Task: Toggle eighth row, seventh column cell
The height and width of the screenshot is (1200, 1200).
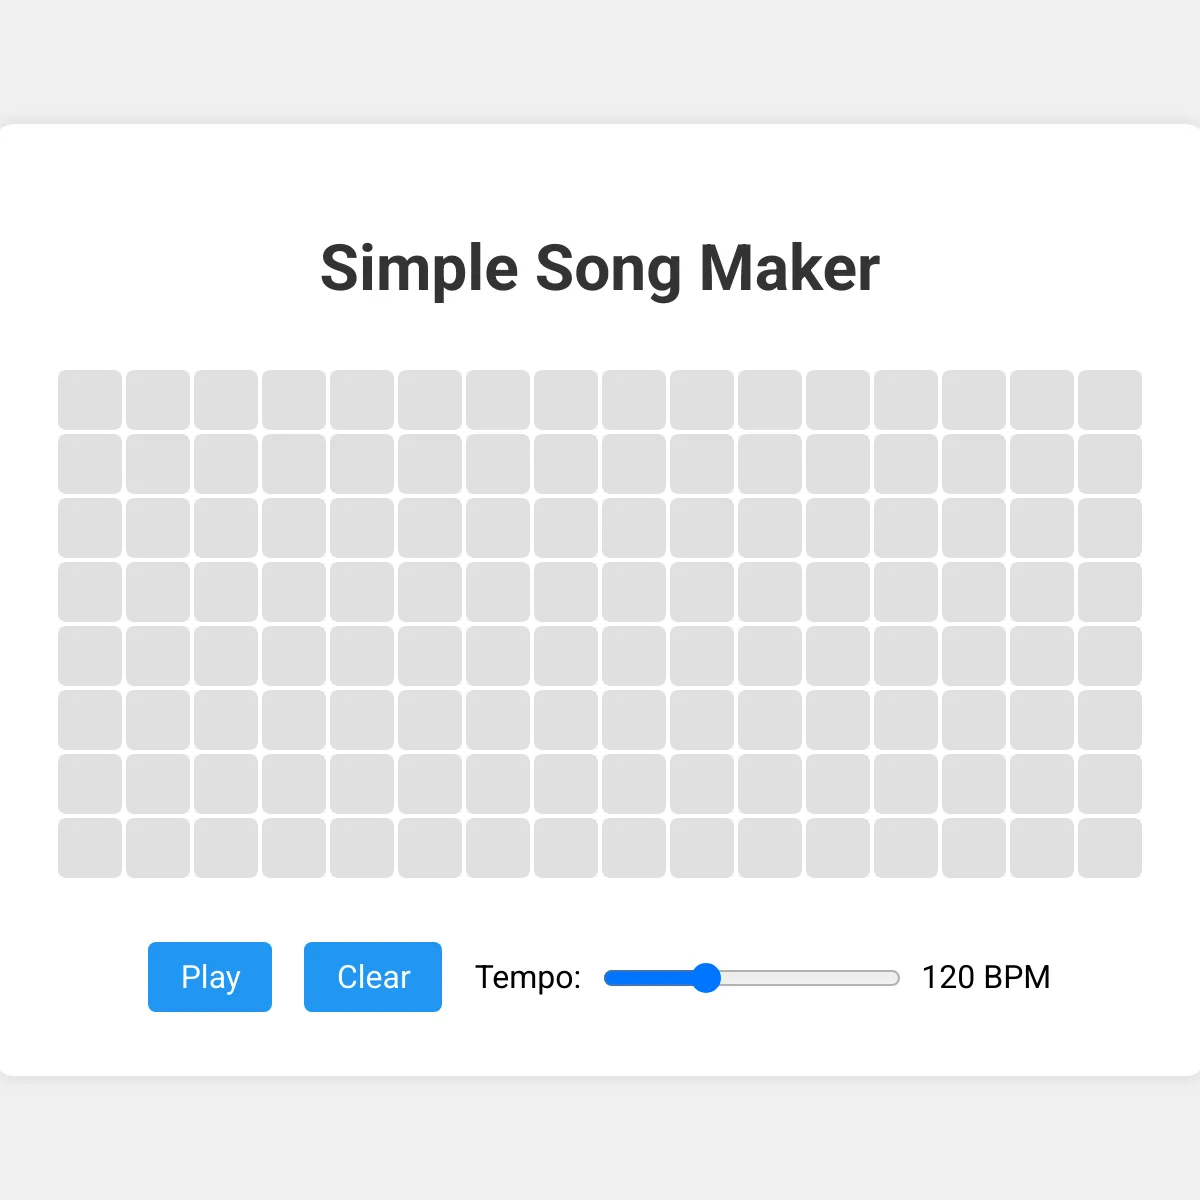Action: click(498, 848)
